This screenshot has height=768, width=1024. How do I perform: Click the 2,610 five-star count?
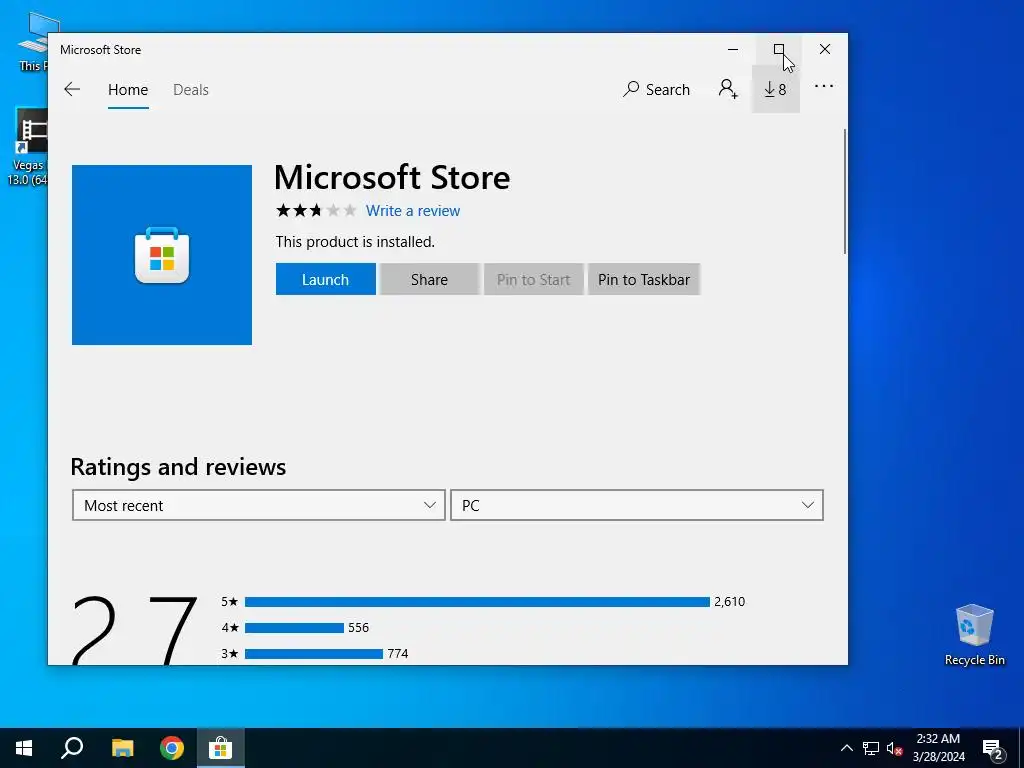click(729, 601)
